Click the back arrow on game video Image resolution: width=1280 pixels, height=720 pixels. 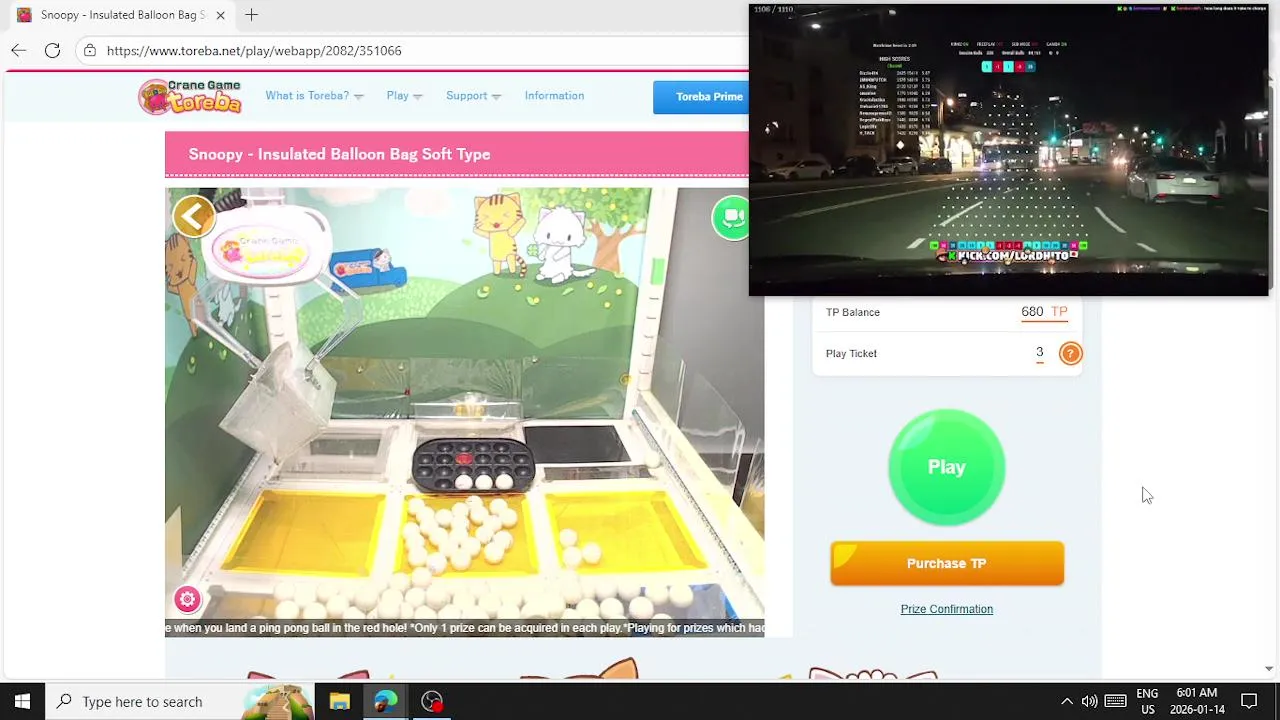(x=194, y=216)
